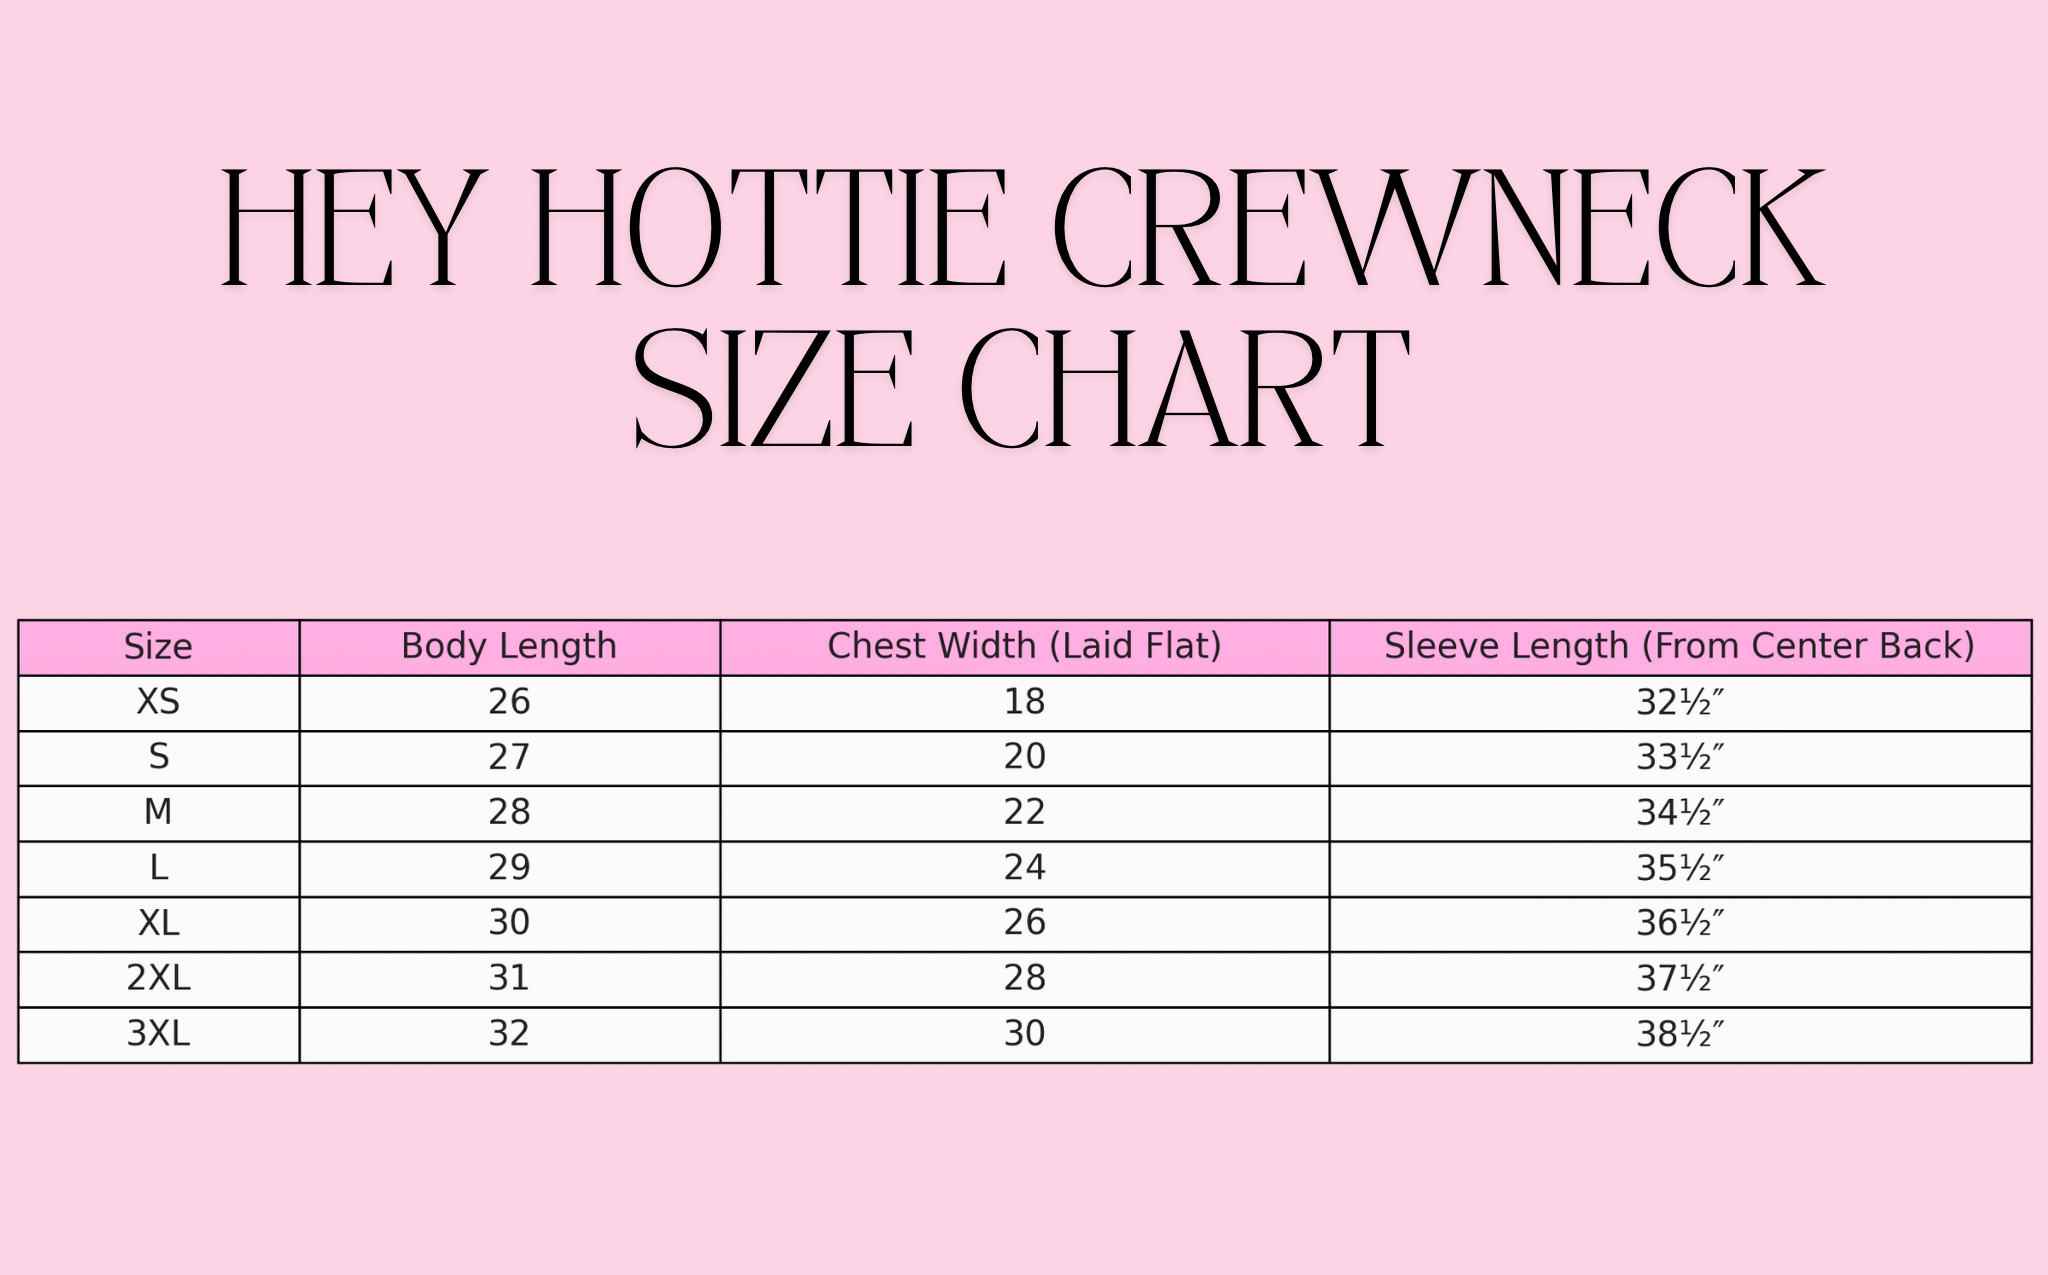
Task: Click the XS body length cell 26
Action: pyautogui.click(x=509, y=703)
